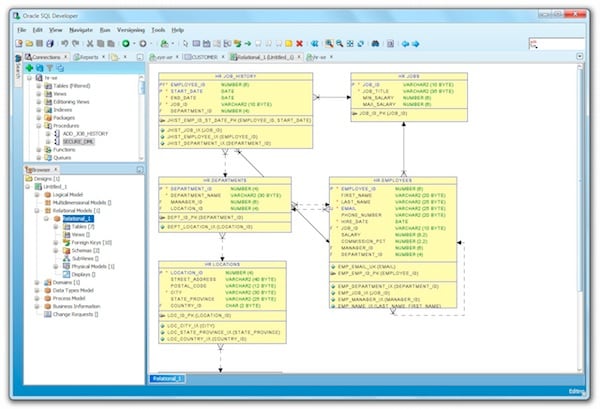
Task: Click the Zoom In magnifier icon
Action: tap(329, 44)
